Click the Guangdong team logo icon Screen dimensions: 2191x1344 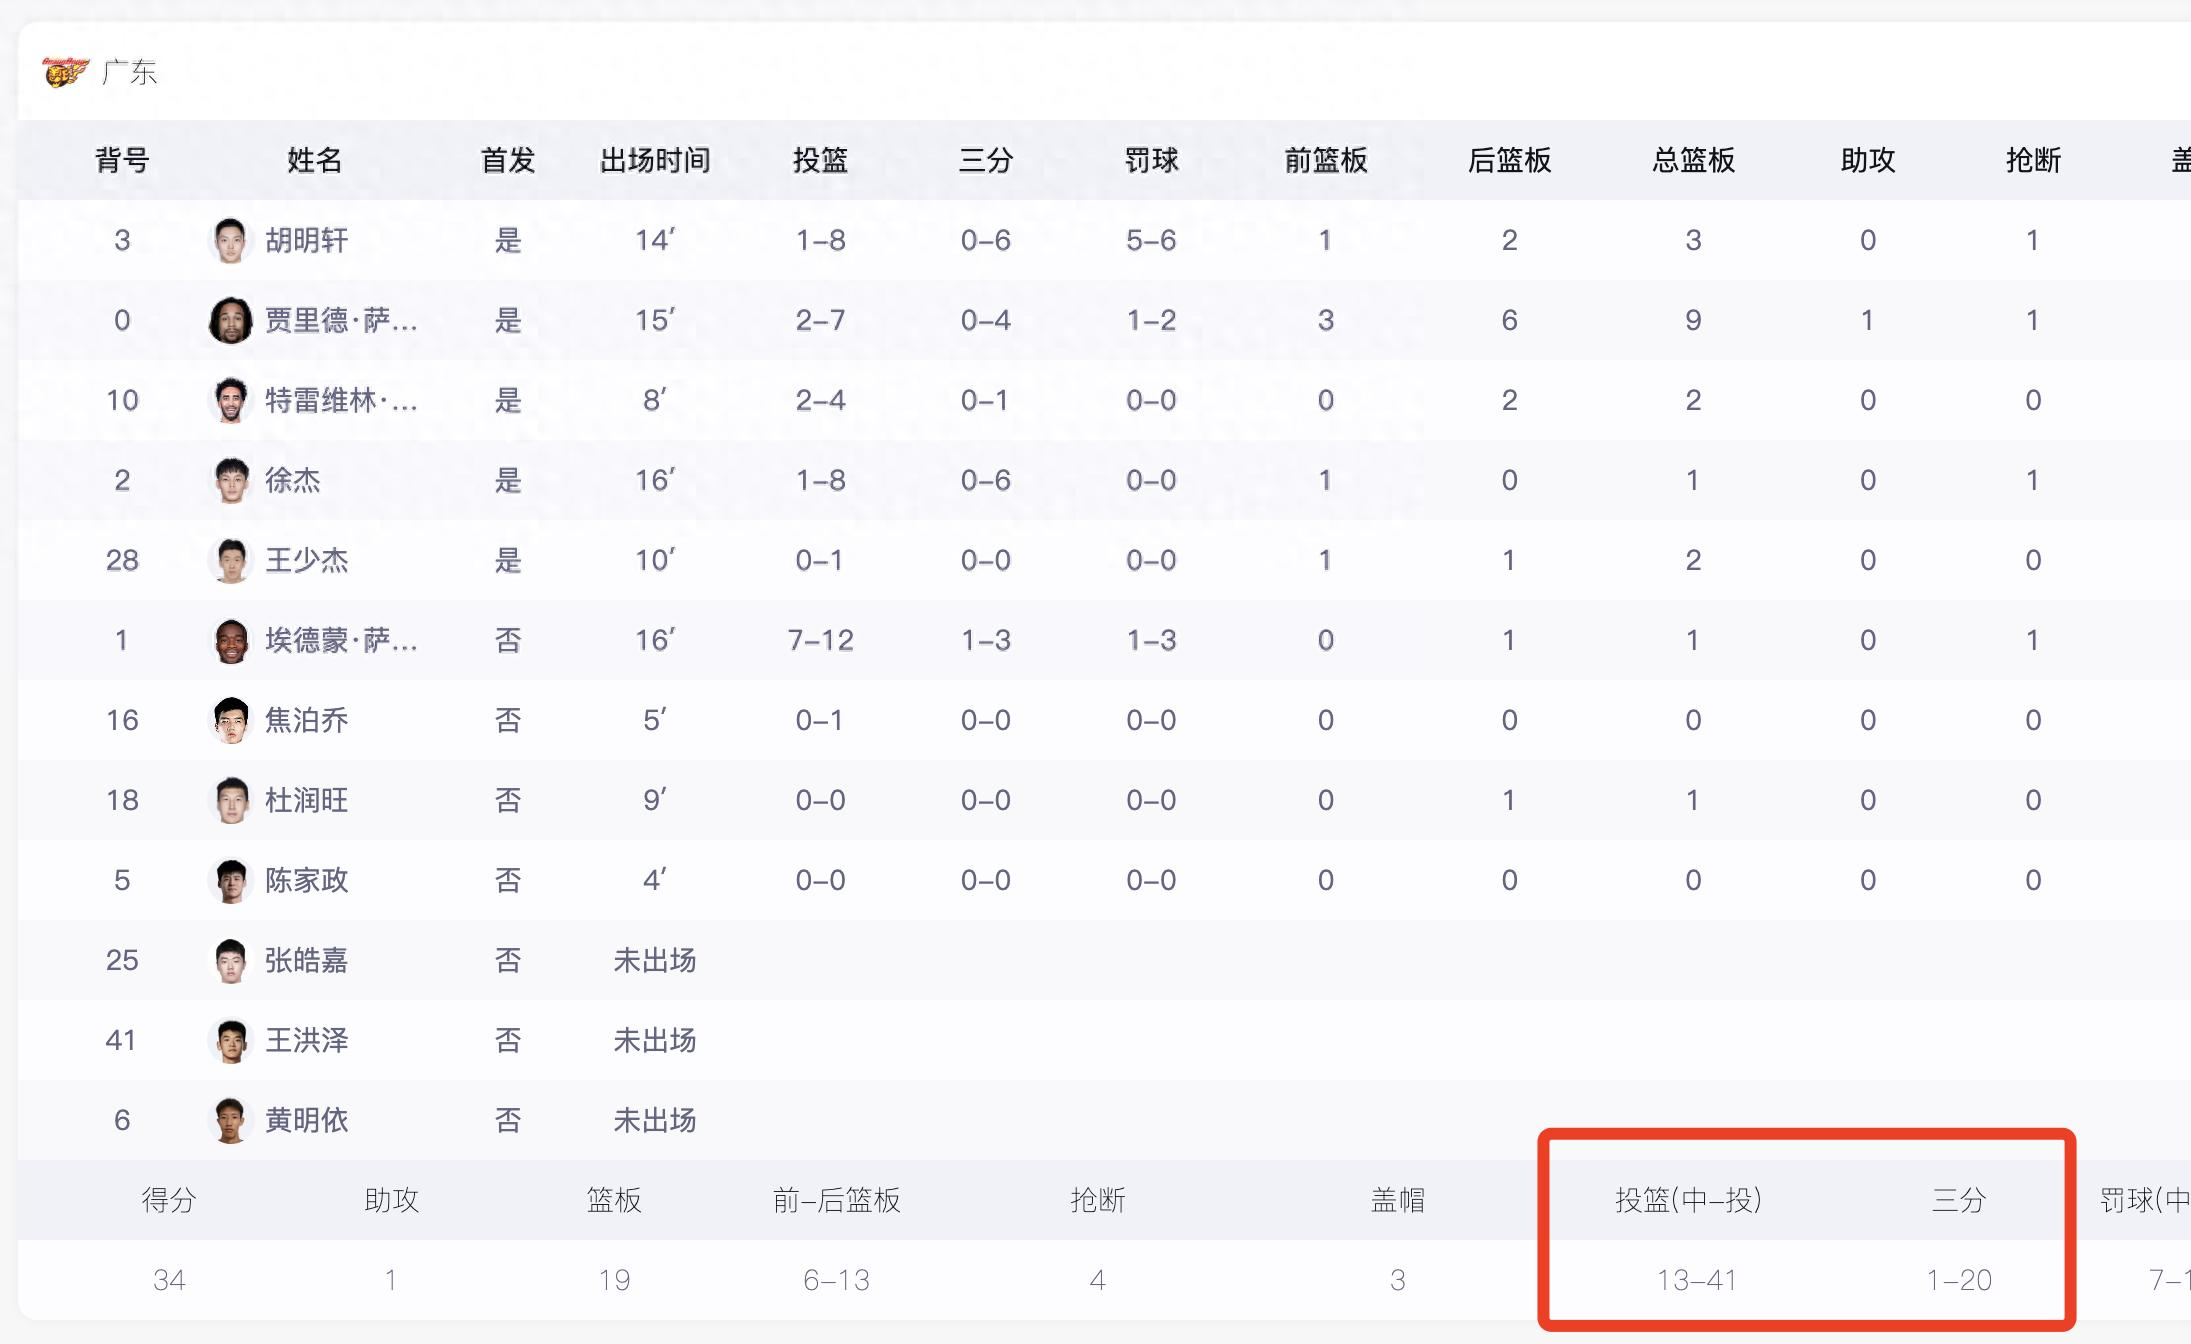tap(65, 72)
